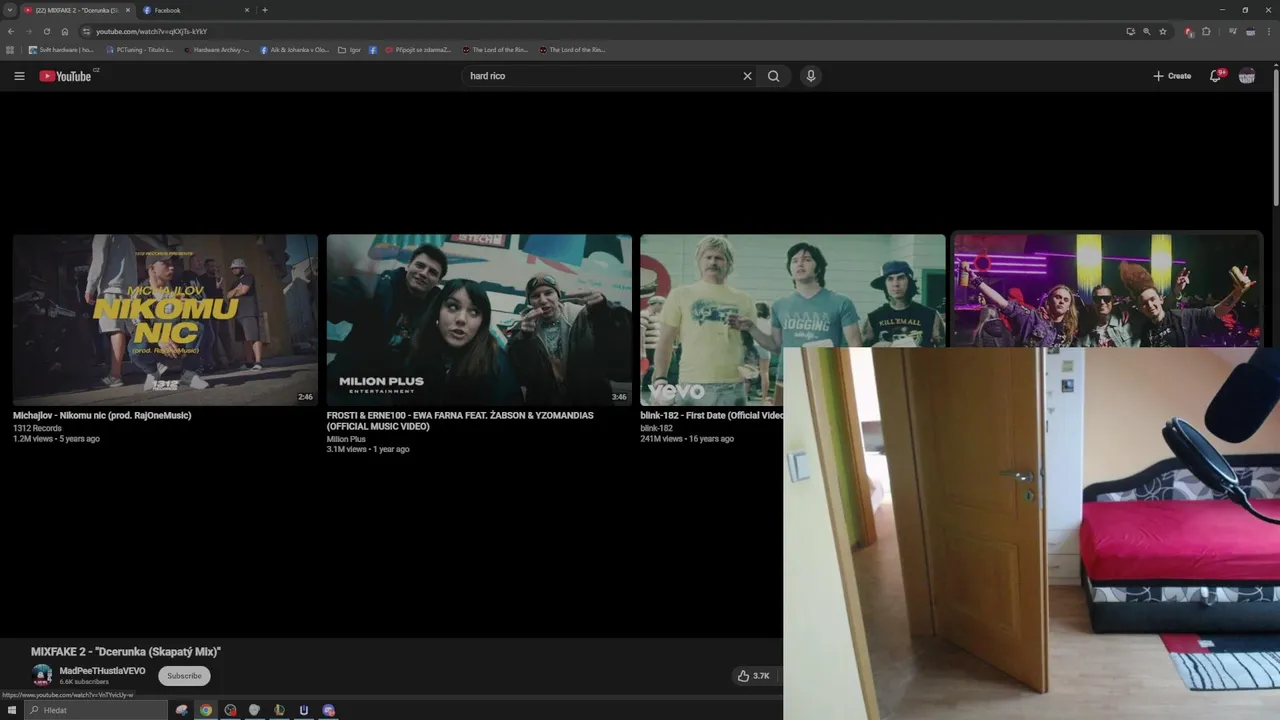The image size is (1280, 720).
Task: Open YouTube notifications bell
Action: (1215, 76)
